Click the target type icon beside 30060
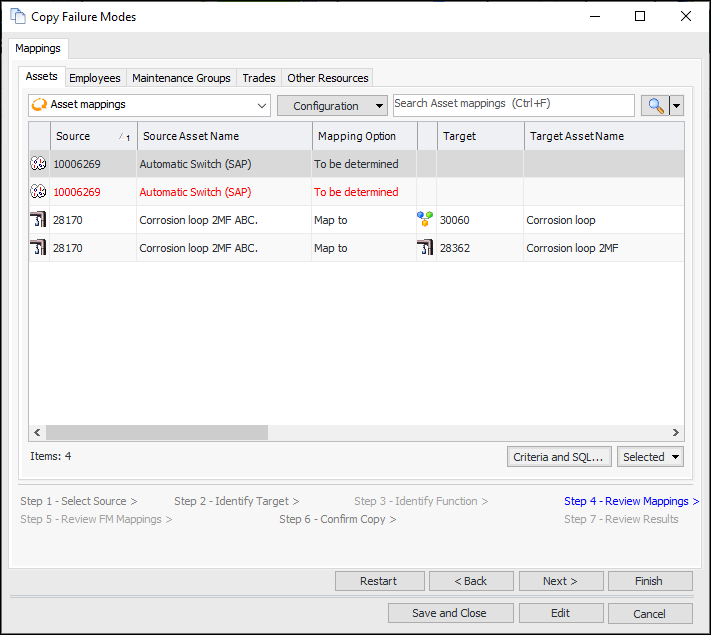The width and height of the screenshot is (711, 635). tap(426, 220)
